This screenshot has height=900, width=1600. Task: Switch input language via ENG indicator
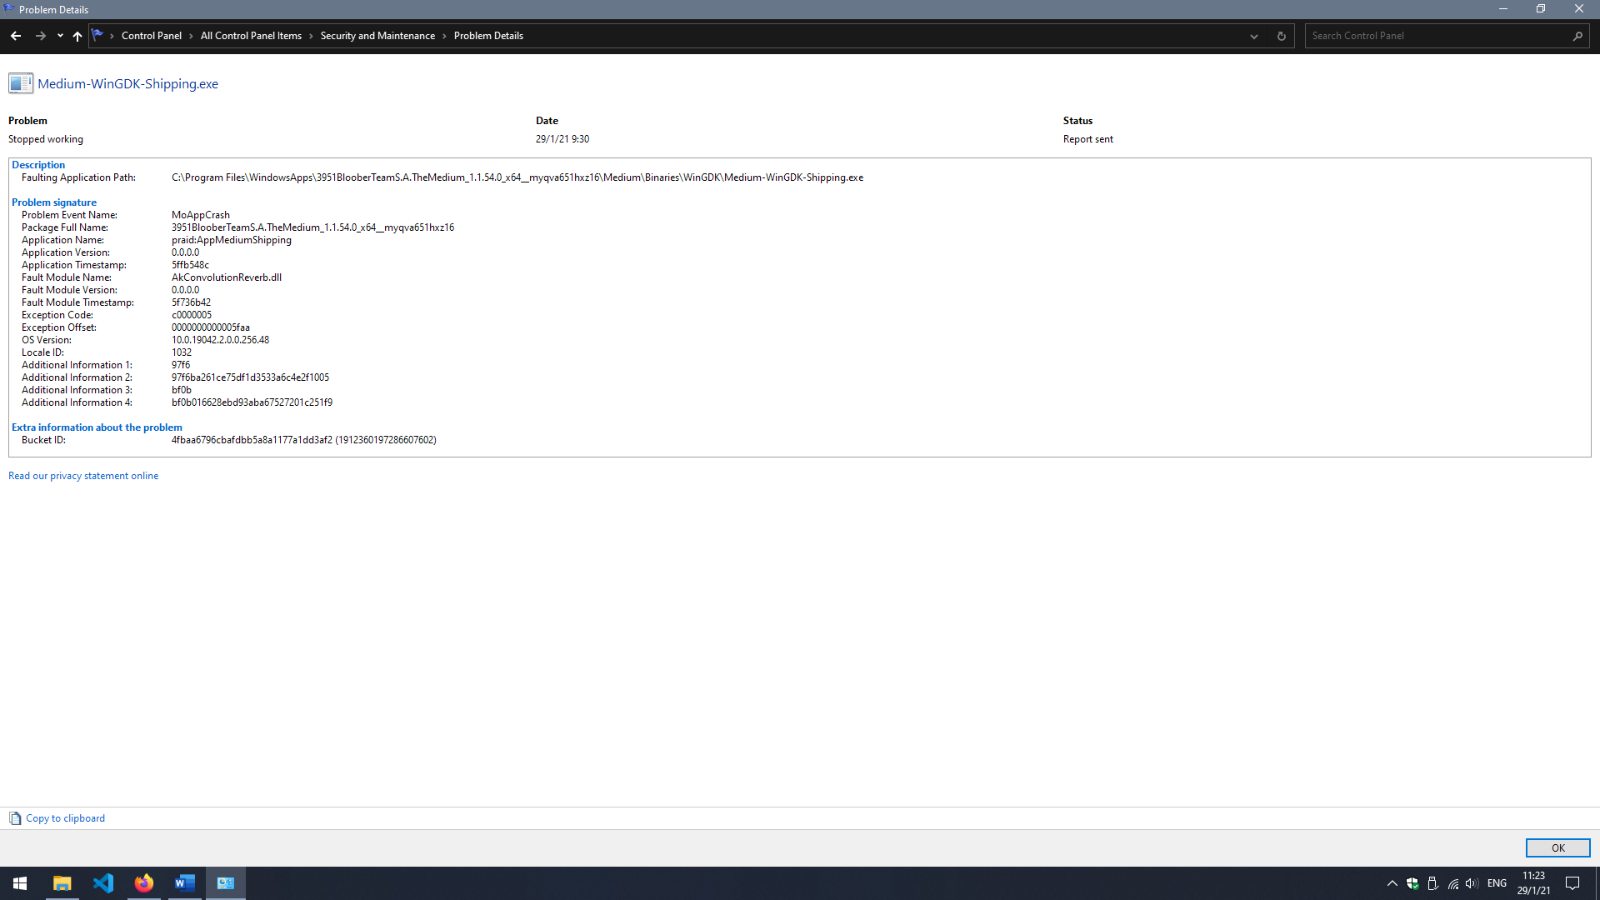(x=1497, y=884)
